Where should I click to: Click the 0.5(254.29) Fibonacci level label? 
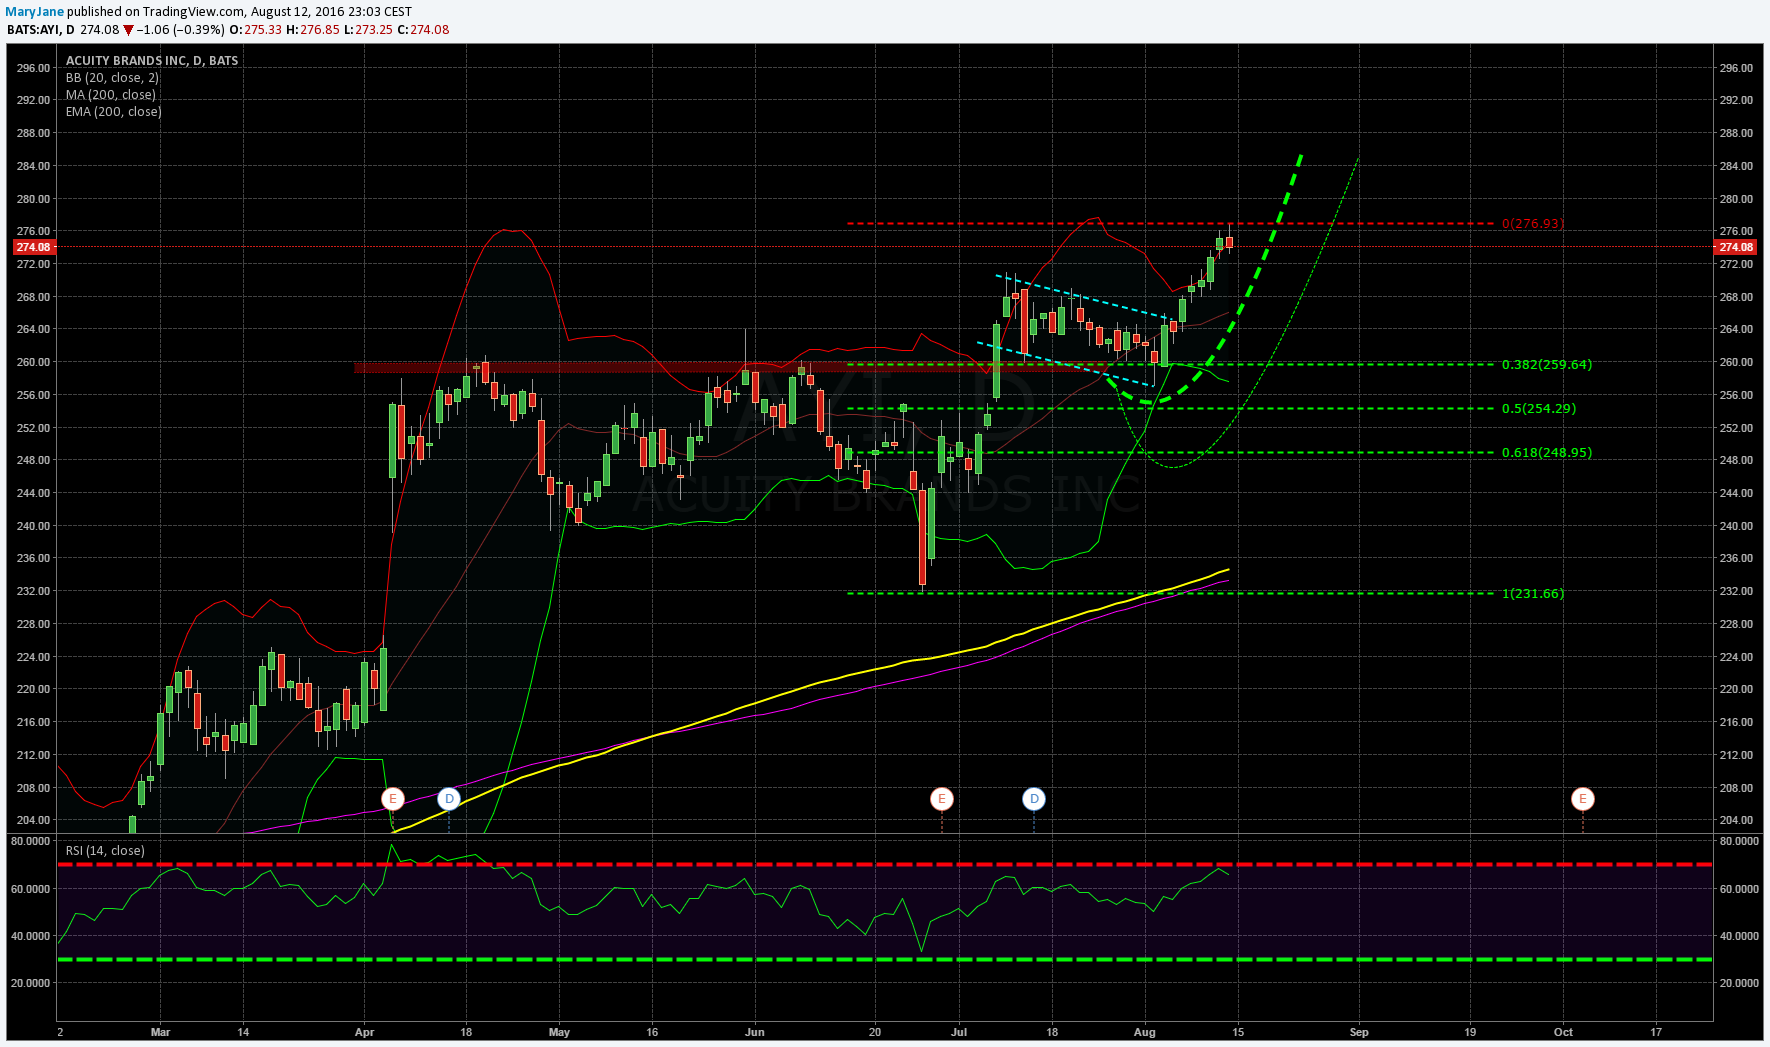pos(1539,409)
